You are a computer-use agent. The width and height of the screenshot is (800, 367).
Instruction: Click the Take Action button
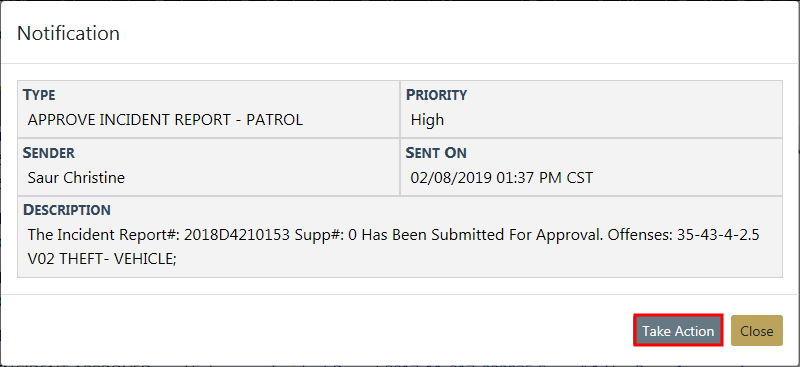tap(678, 331)
